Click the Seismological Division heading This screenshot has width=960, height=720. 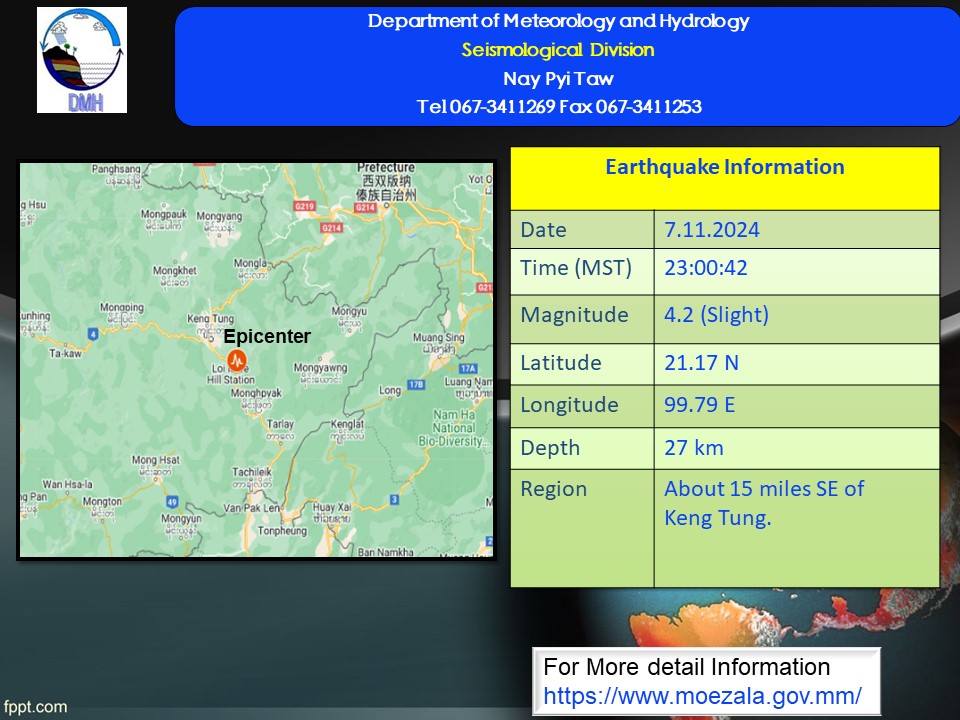[x=558, y=50]
